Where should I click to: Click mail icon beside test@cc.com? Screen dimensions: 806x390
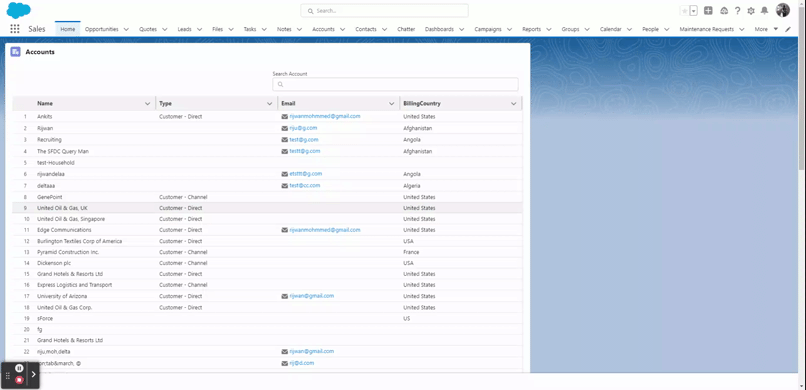[x=284, y=185]
